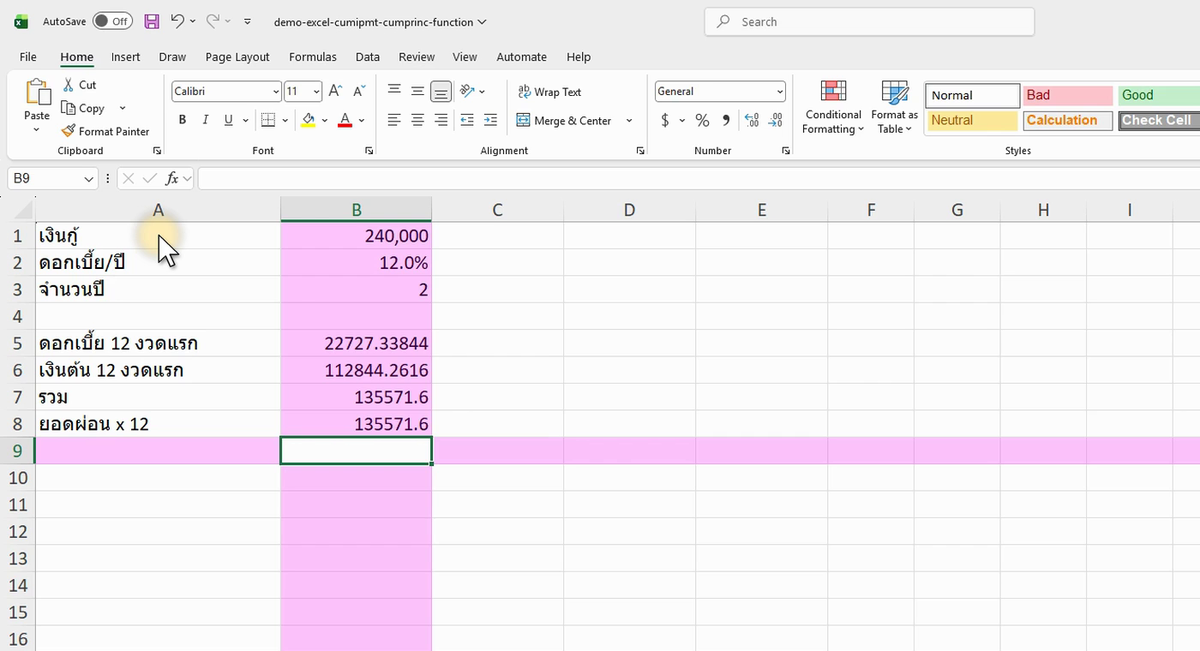Turn on the AutoSave switch
The height and width of the screenshot is (651, 1200).
(x=112, y=21)
